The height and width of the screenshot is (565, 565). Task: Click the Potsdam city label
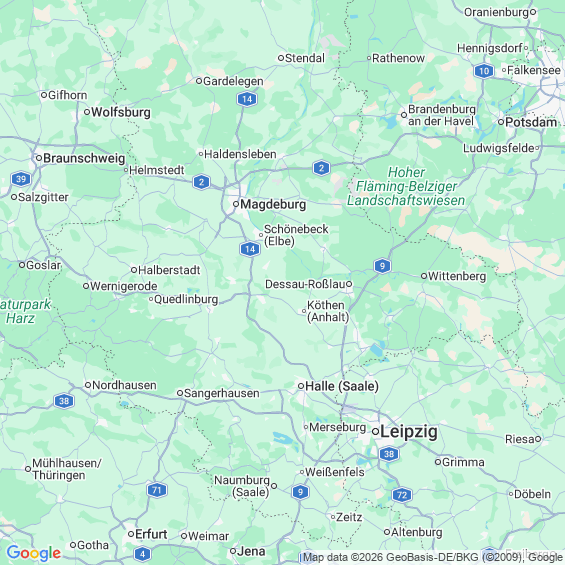pos(531,122)
